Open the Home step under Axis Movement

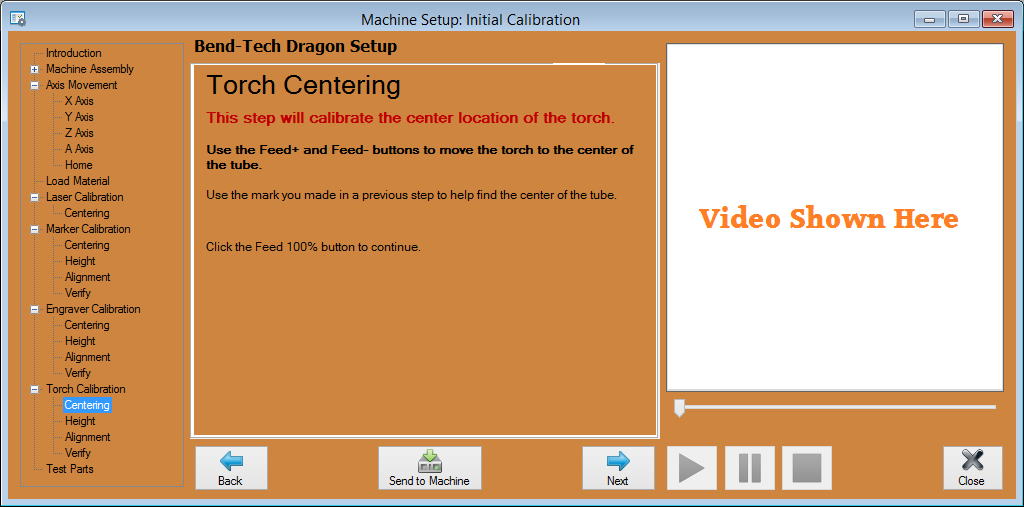point(78,165)
